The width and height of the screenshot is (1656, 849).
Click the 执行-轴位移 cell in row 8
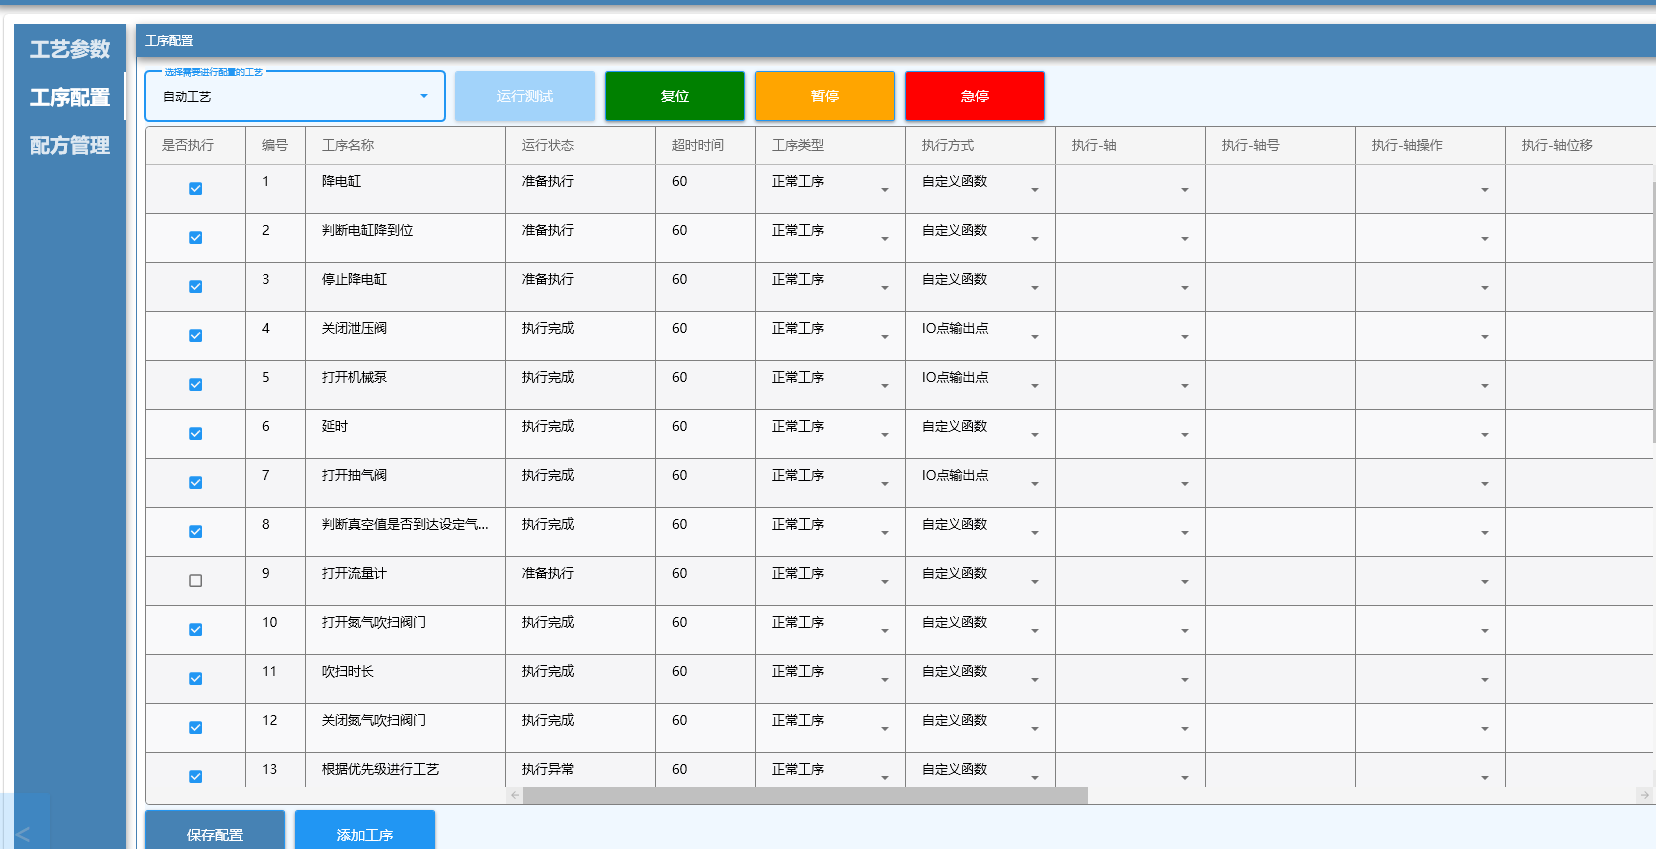point(1580,532)
